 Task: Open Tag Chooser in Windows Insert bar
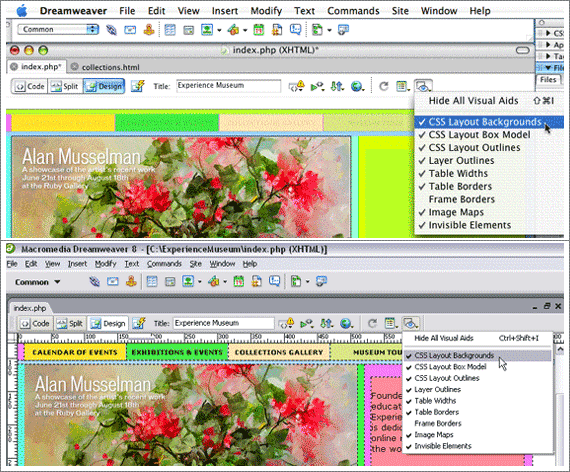[321, 281]
